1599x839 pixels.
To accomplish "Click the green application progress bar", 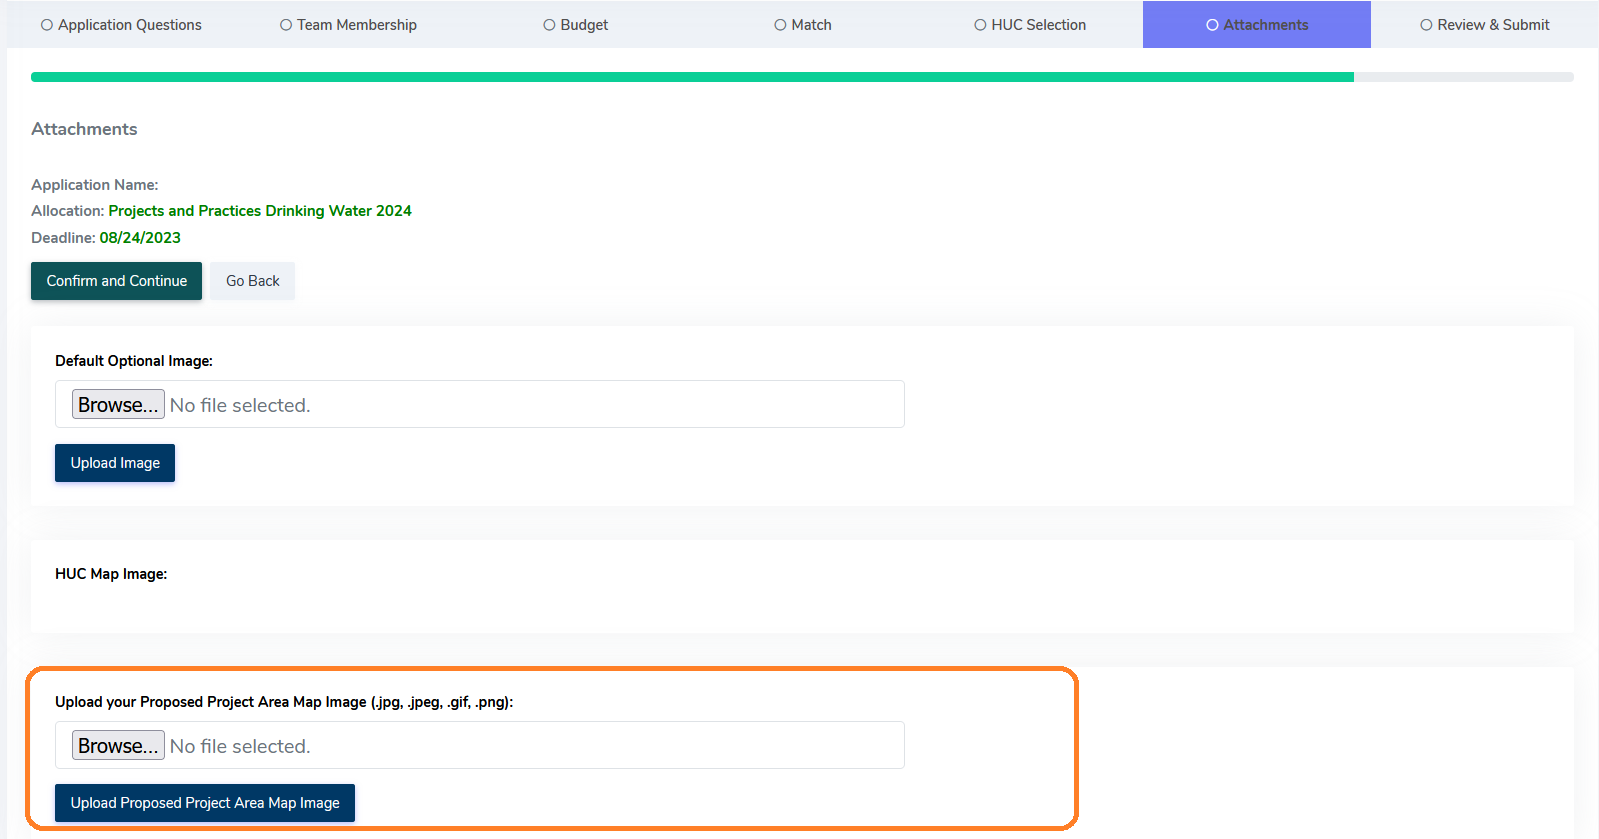I will point(692,77).
